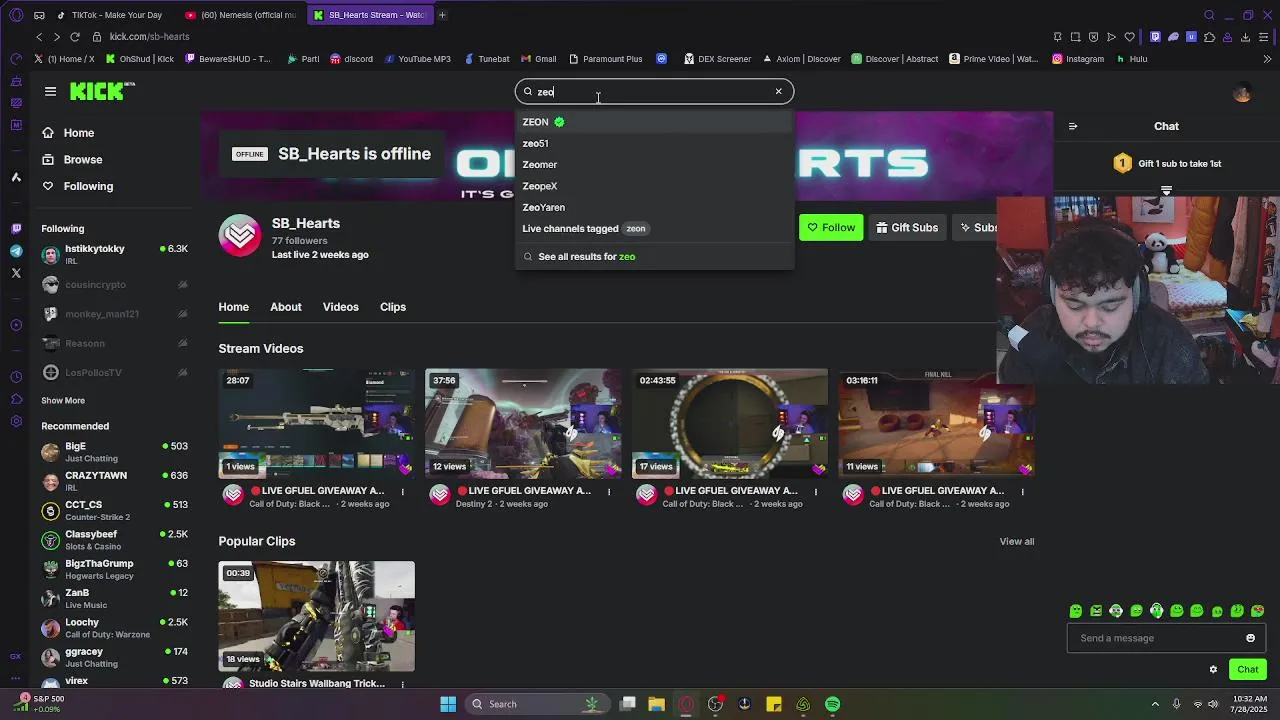Open recommended channel Loochy
Viewport: 1280px width, 720px height.
click(x=114, y=628)
